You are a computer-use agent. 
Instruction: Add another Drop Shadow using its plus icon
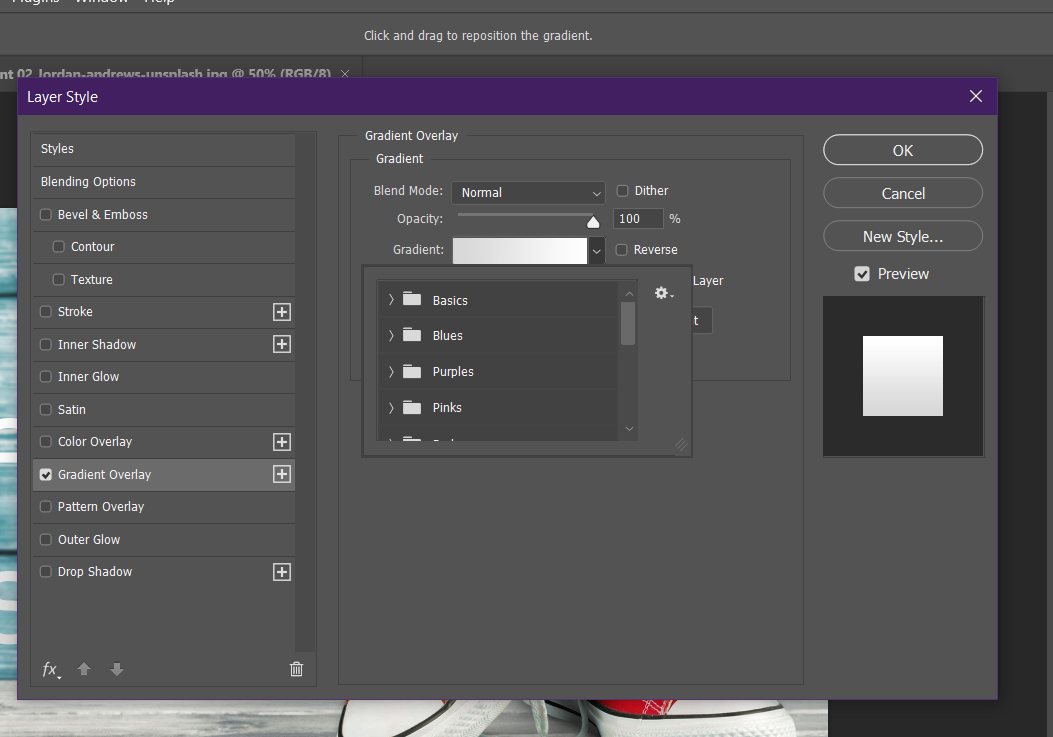[281, 571]
